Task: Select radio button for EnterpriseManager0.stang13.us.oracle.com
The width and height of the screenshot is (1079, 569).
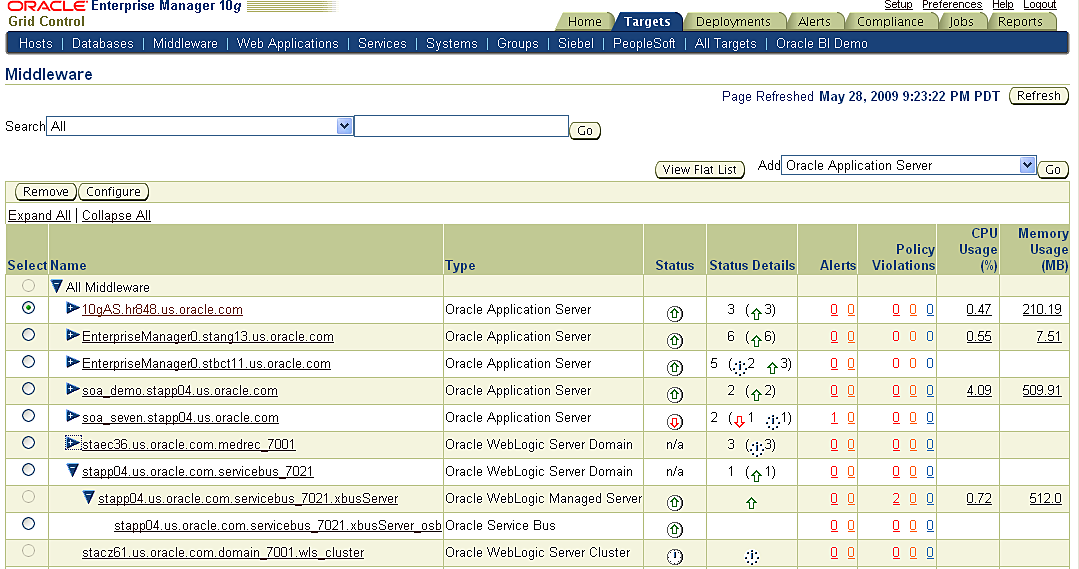Action: (x=28, y=334)
